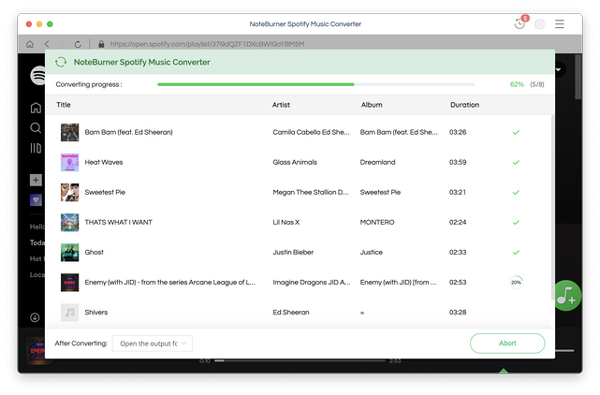
Task: Click the Spotify URL address field
Action: 207,44
